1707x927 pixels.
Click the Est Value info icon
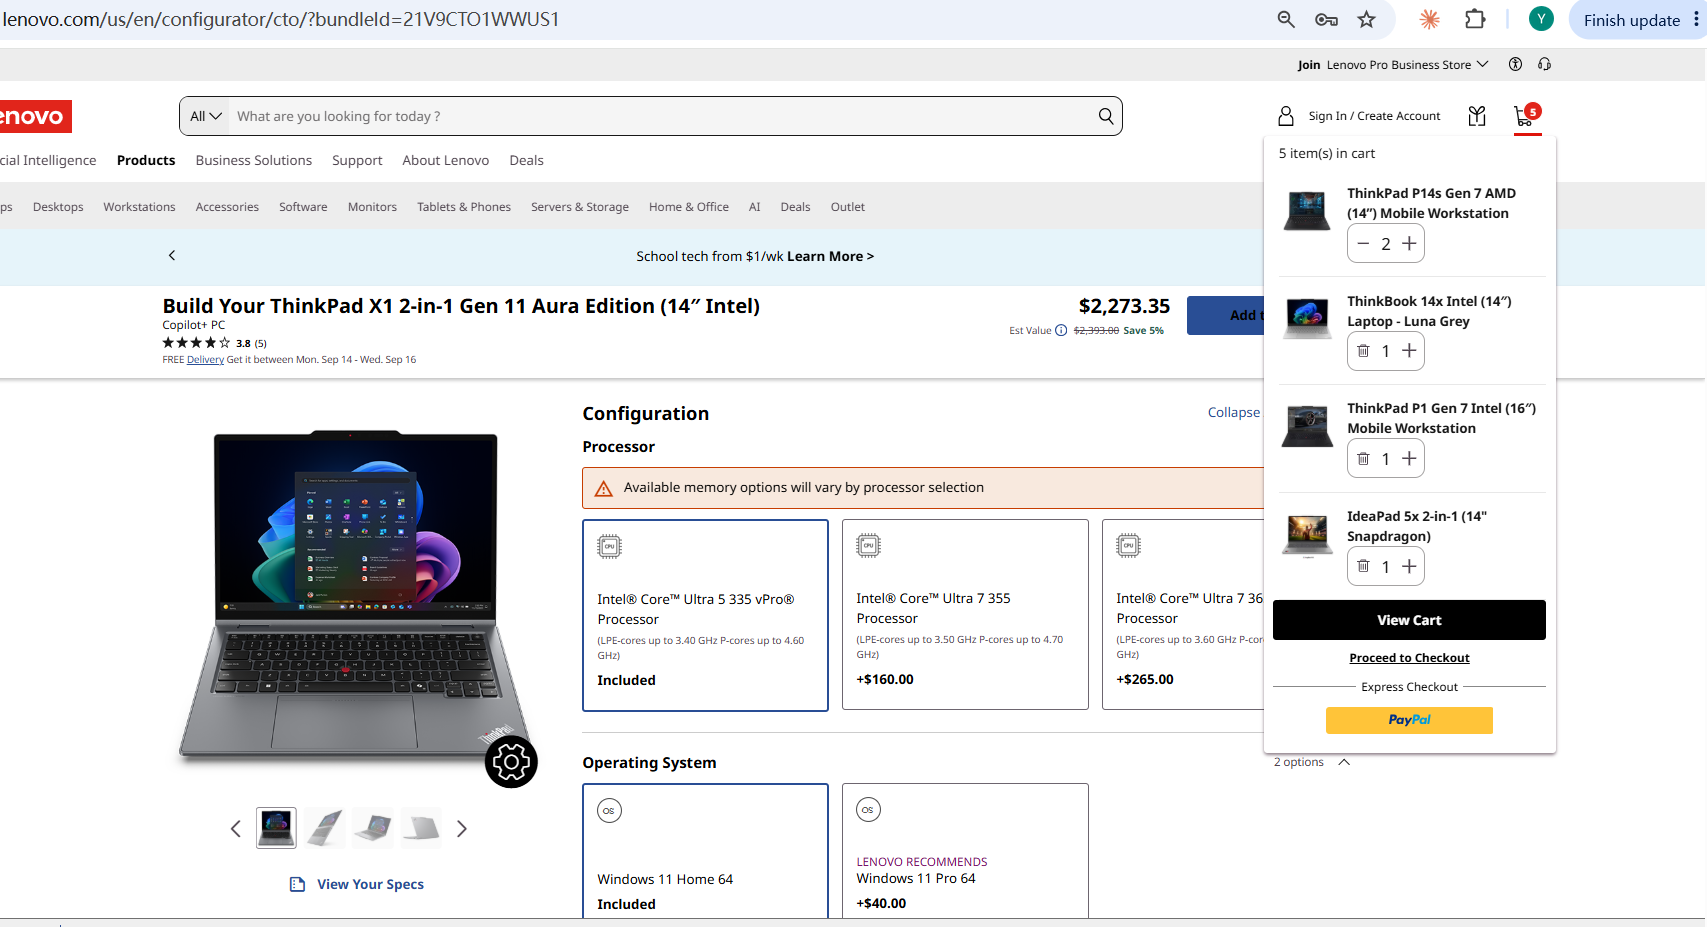(1061, 331)
